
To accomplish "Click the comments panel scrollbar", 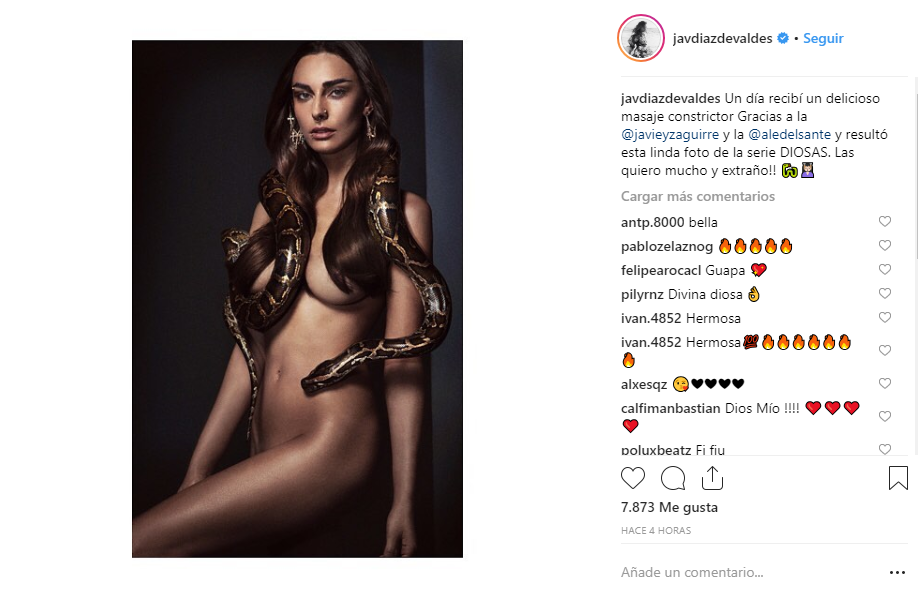I will (915, 169).
